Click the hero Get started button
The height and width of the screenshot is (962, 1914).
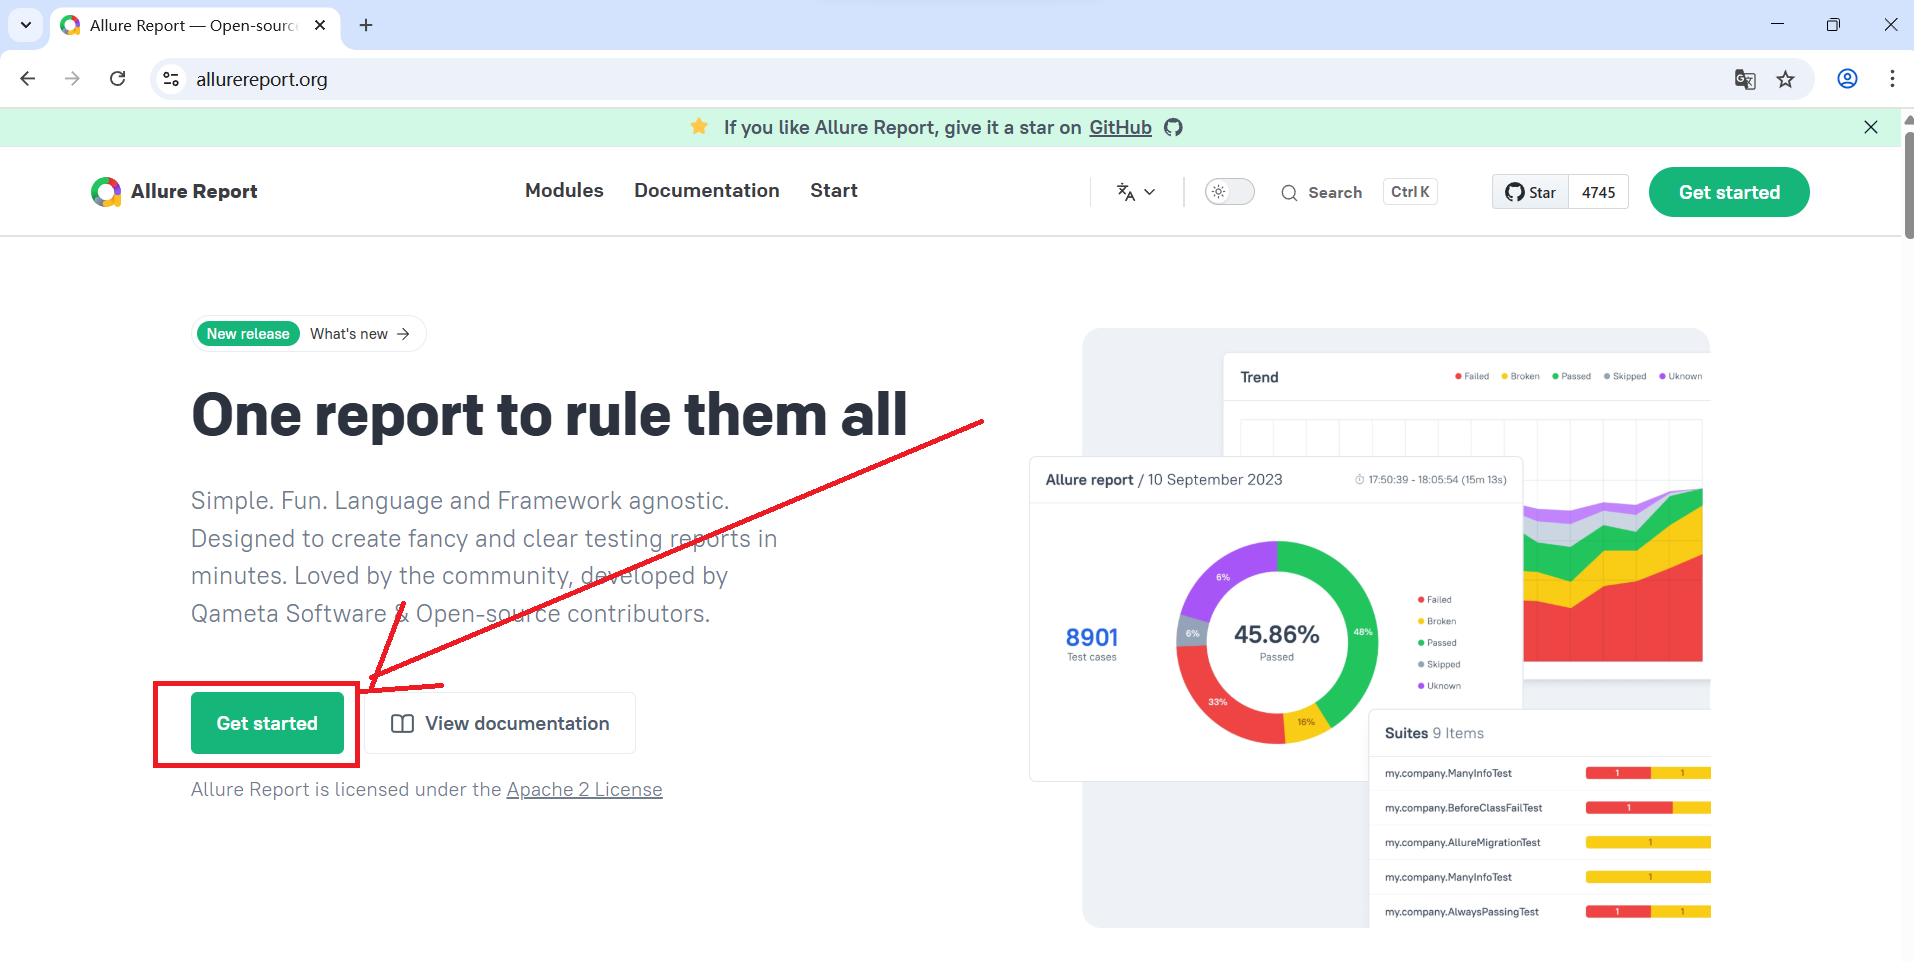[x=267, y=723]
